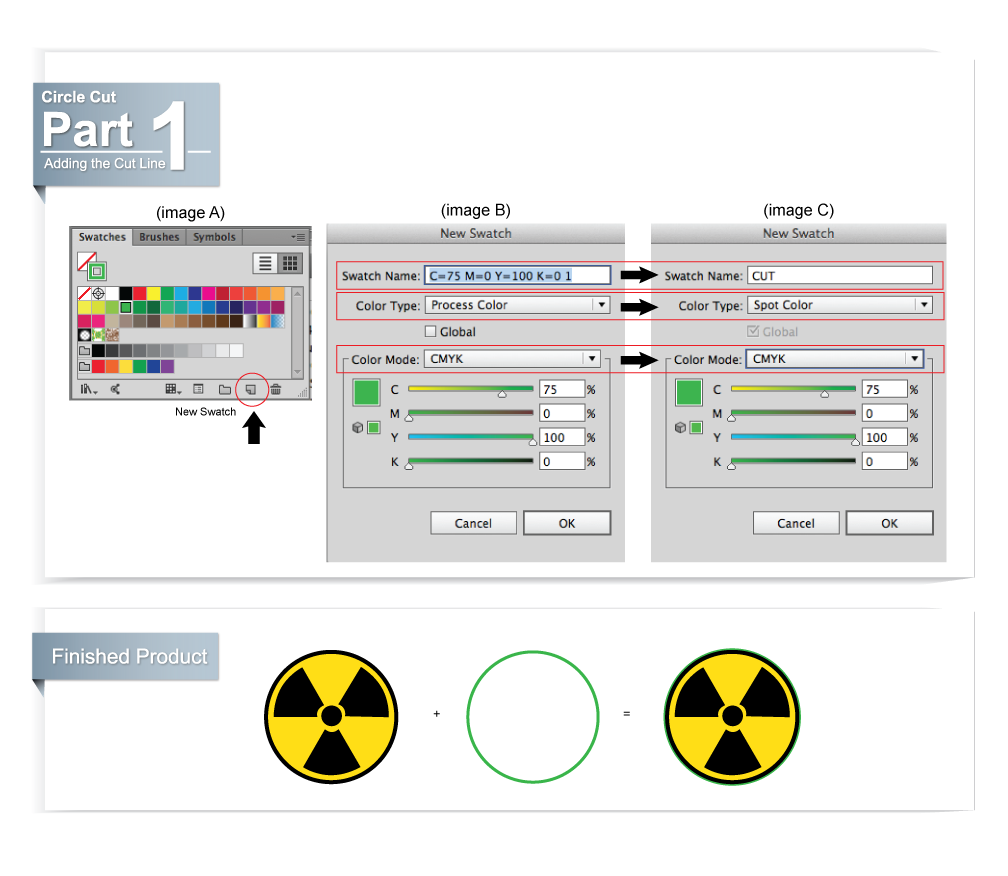
Task: Click the brights color group folder icon
Action: click(x=84, y=367)
